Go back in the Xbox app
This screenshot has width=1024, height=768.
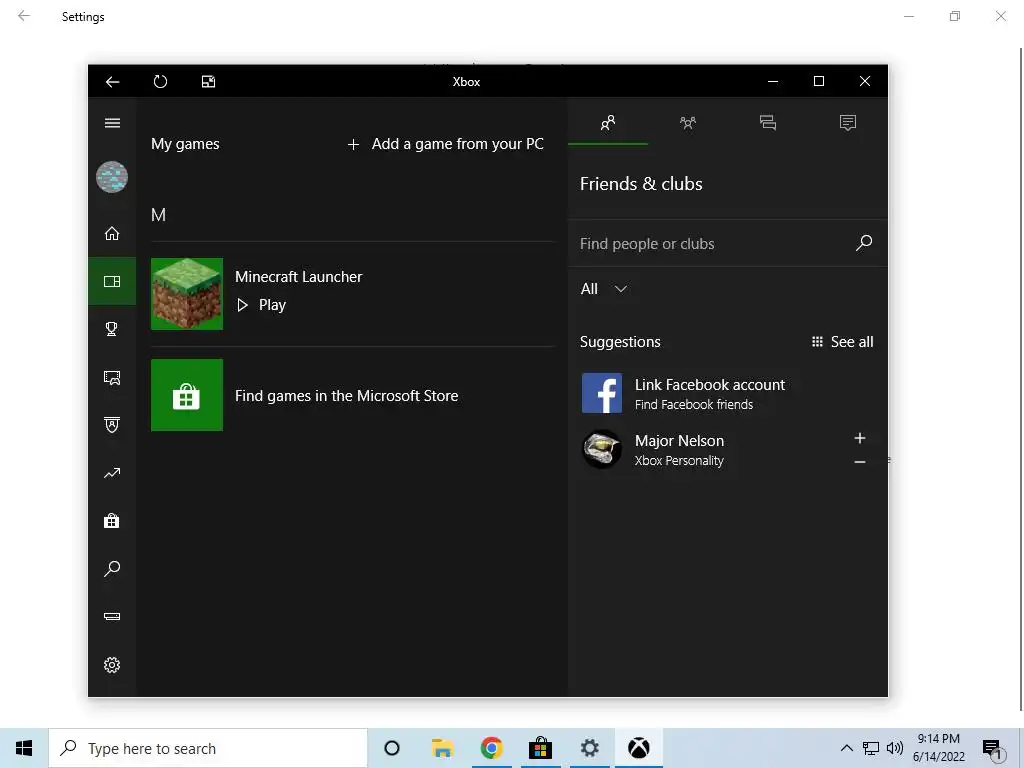point(112,82)
